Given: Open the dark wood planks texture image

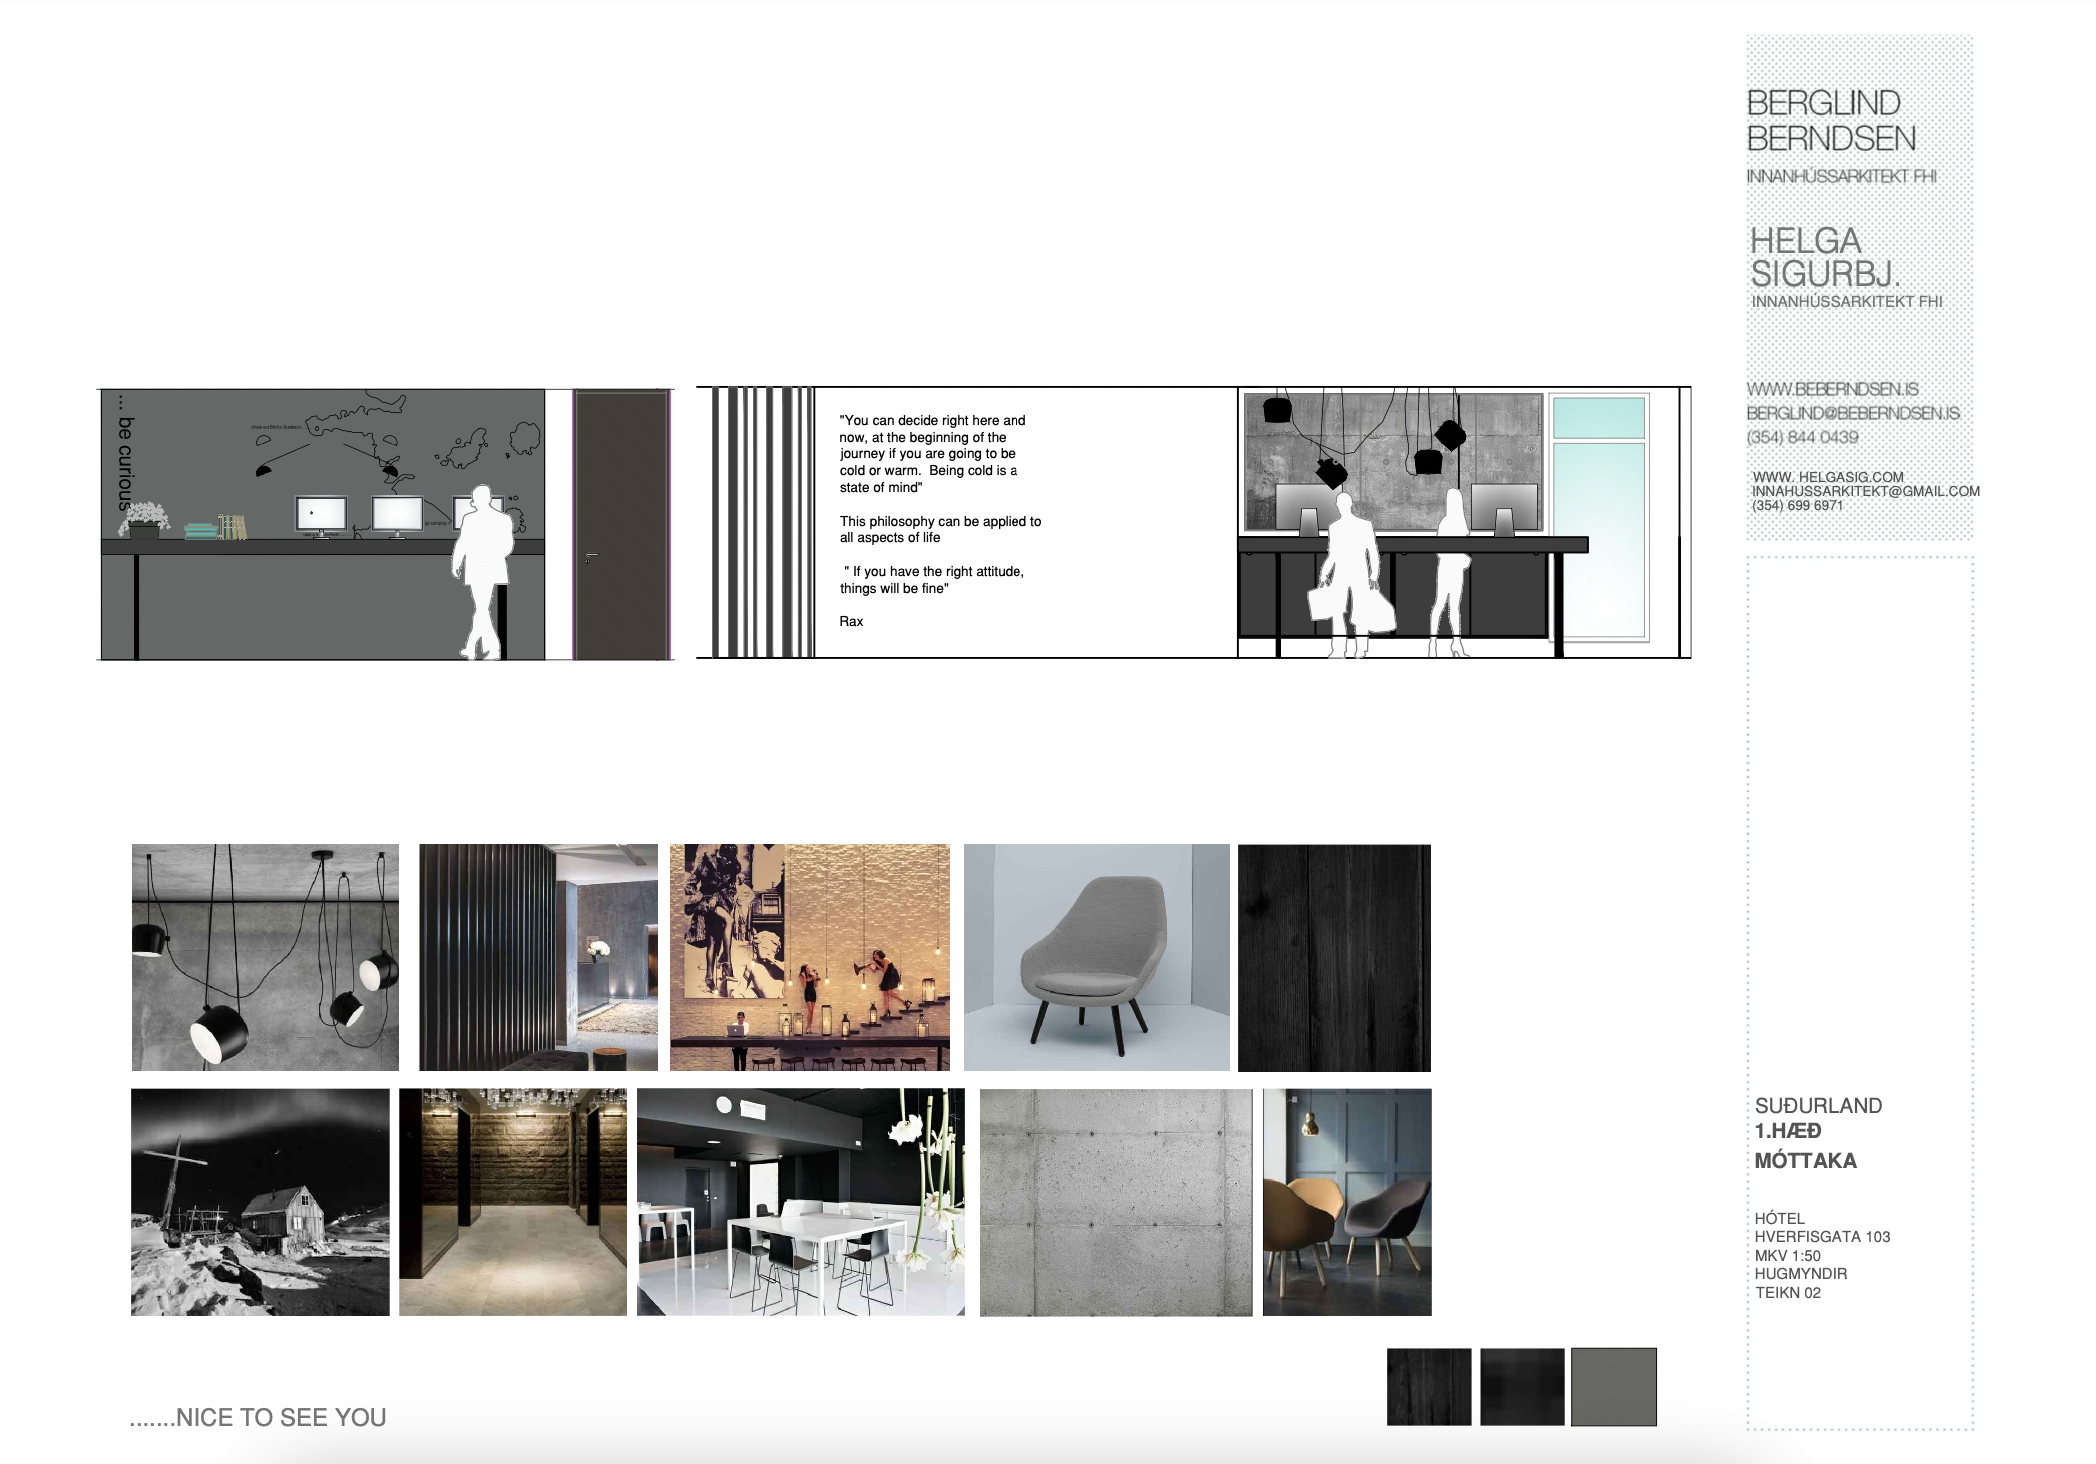Looking at the screenshot, I should [x=1334, y=957].
